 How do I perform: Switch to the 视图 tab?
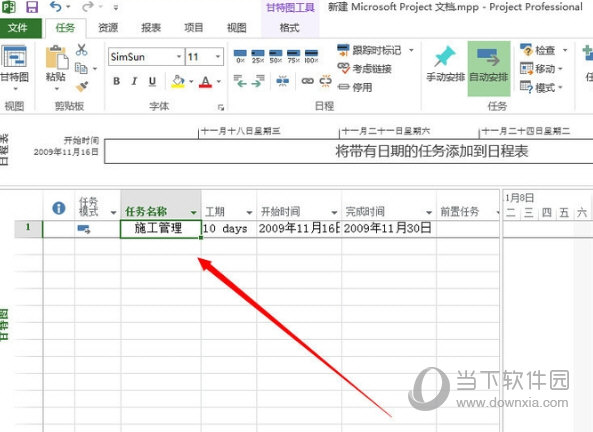237,28
